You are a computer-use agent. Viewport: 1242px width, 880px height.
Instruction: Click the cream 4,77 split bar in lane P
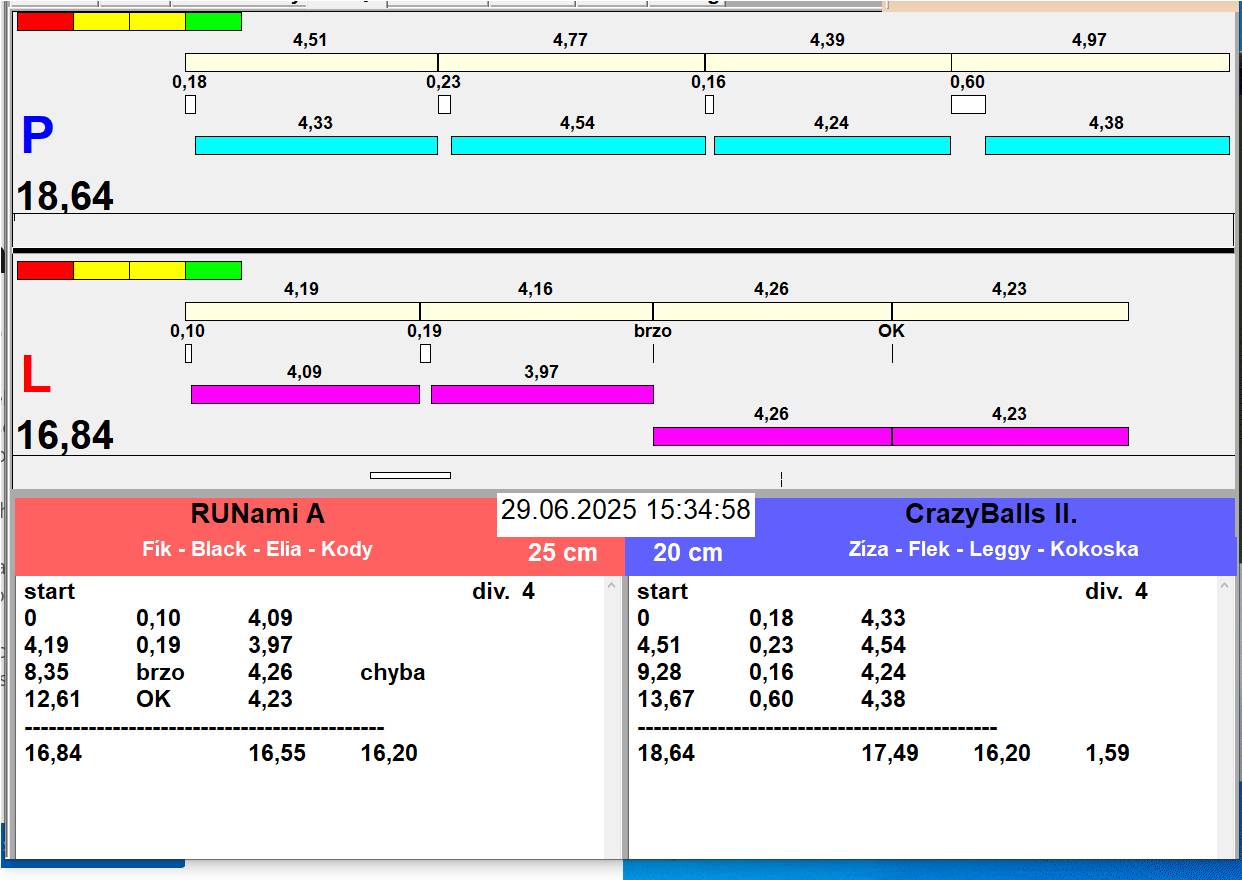point(571,62)
